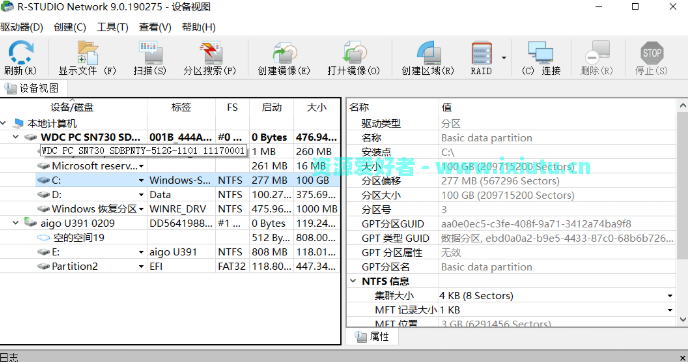Click the C: partition drive icon
Image resolution: width=688 pixels, height=362 pixels.
[43, 180]
